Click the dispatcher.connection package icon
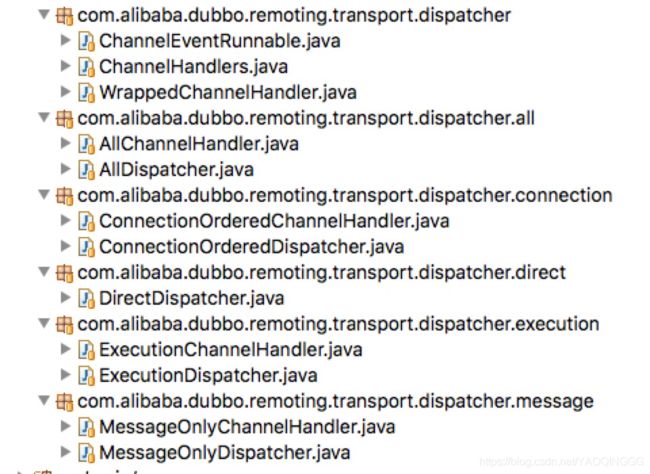Image resolution: width=650 pixels, height=474 pixels. point(64,196)
